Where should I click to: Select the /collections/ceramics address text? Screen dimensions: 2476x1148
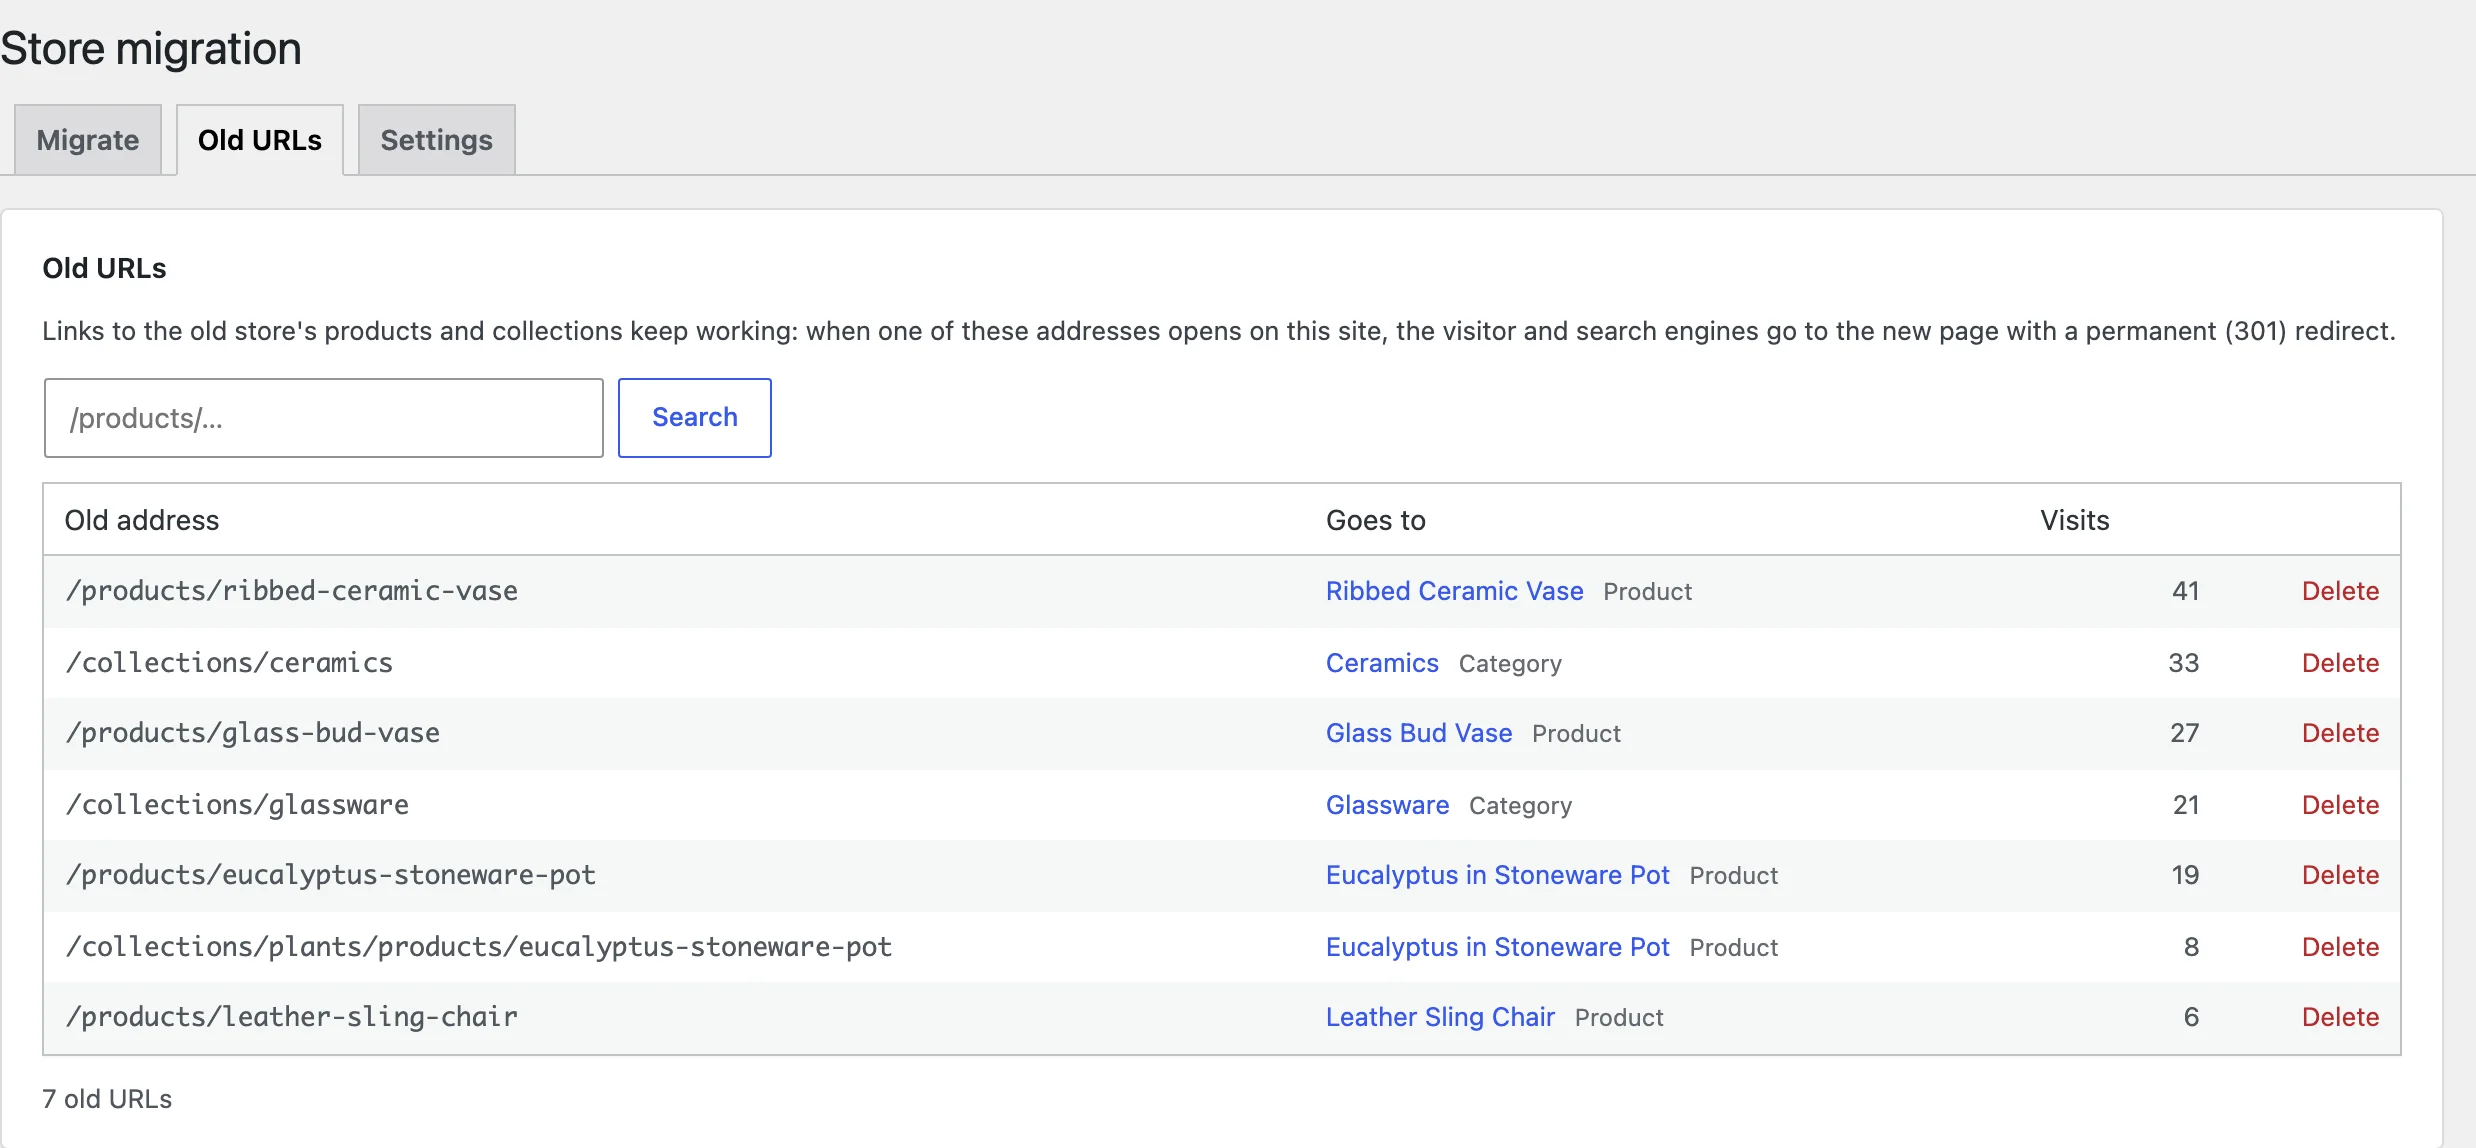tap(229, 663)
